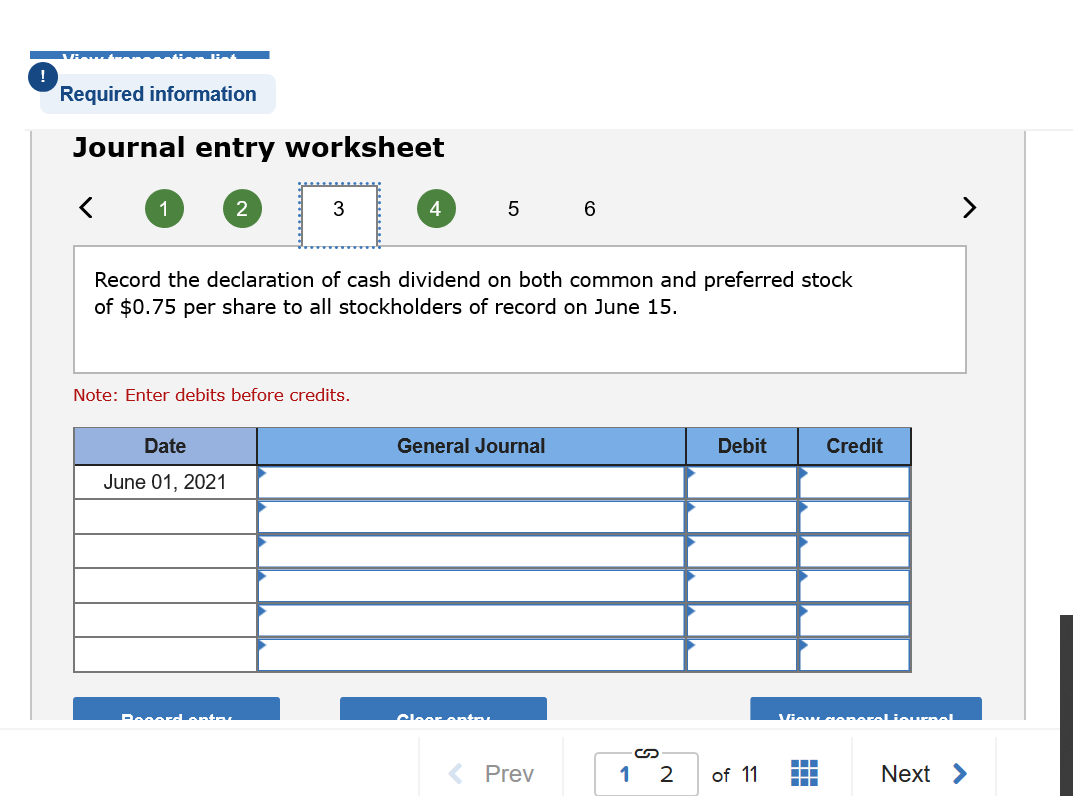Select green step circle 4
This screenshot has height=796, width=1073.
[x=436, y=208]
